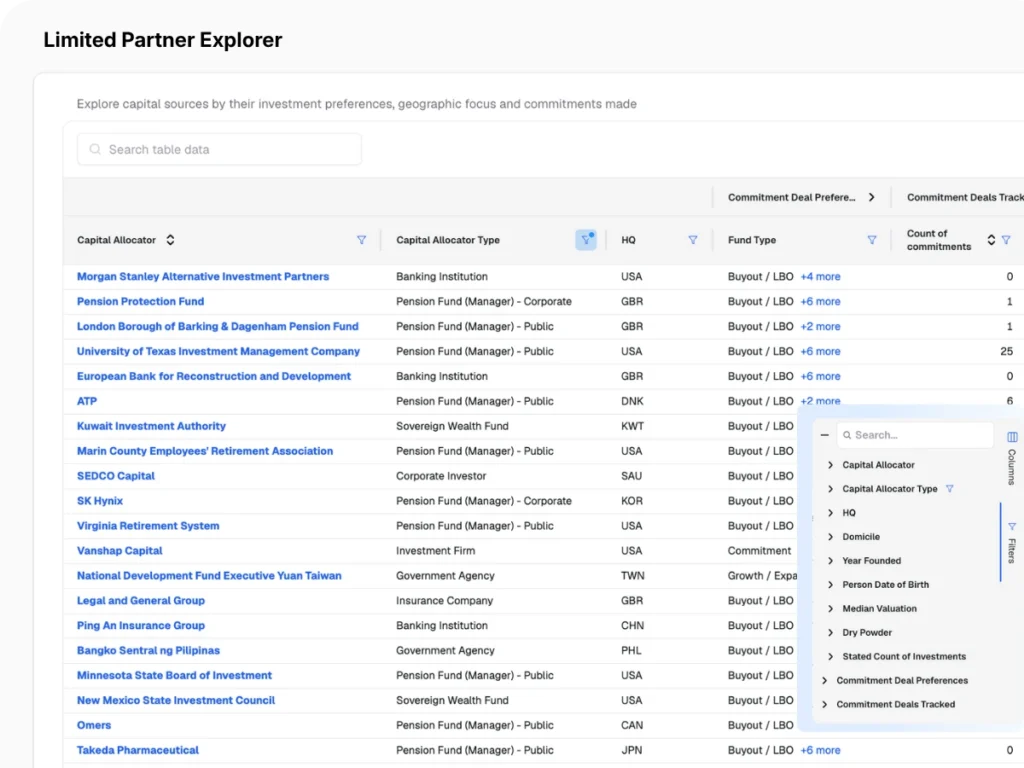Open Takeda Pharmaceutical link
The width and height of the screenshot is (1024, 768).
tap(138, 750)
